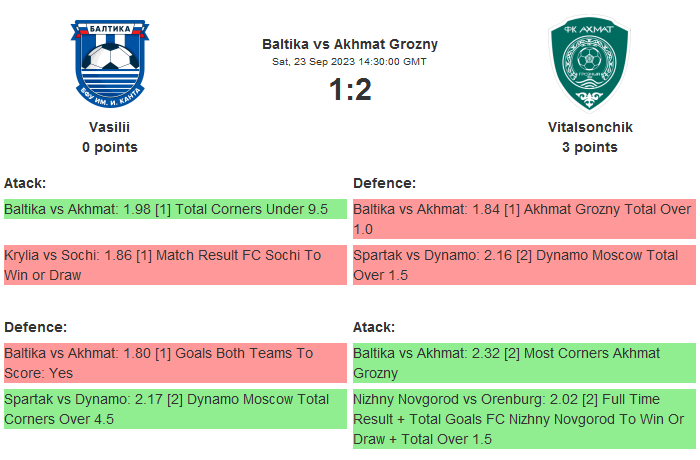
Task: Click the Baltika club logo
Action: [110, 63]
